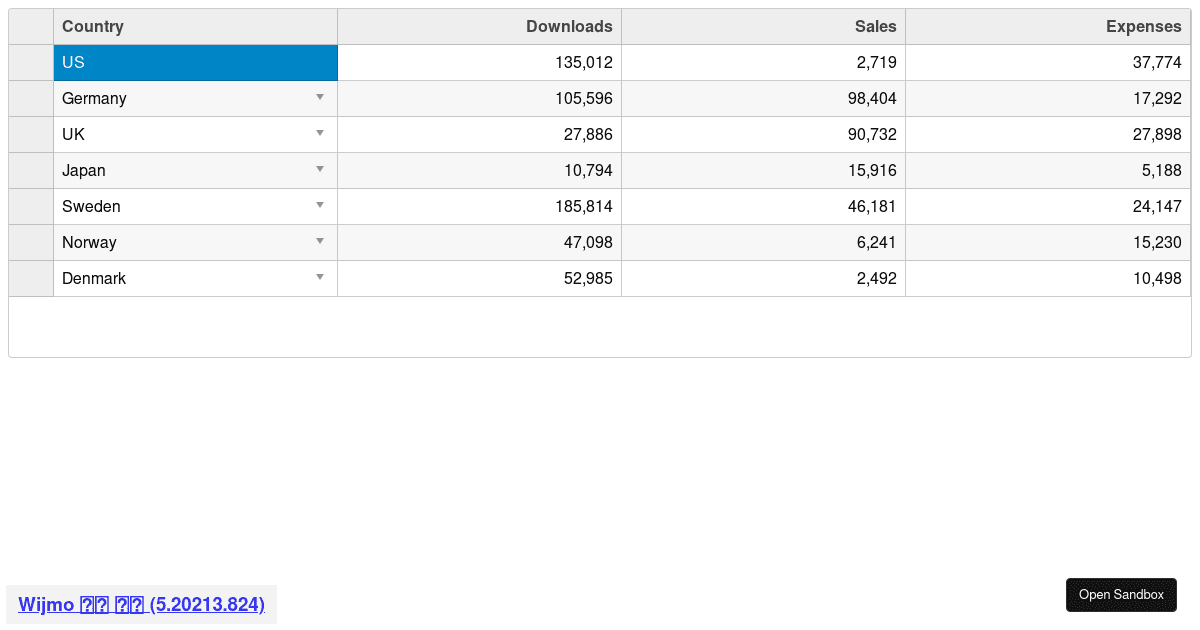Sort by the Expenses column header

[x=1047, y=27]
